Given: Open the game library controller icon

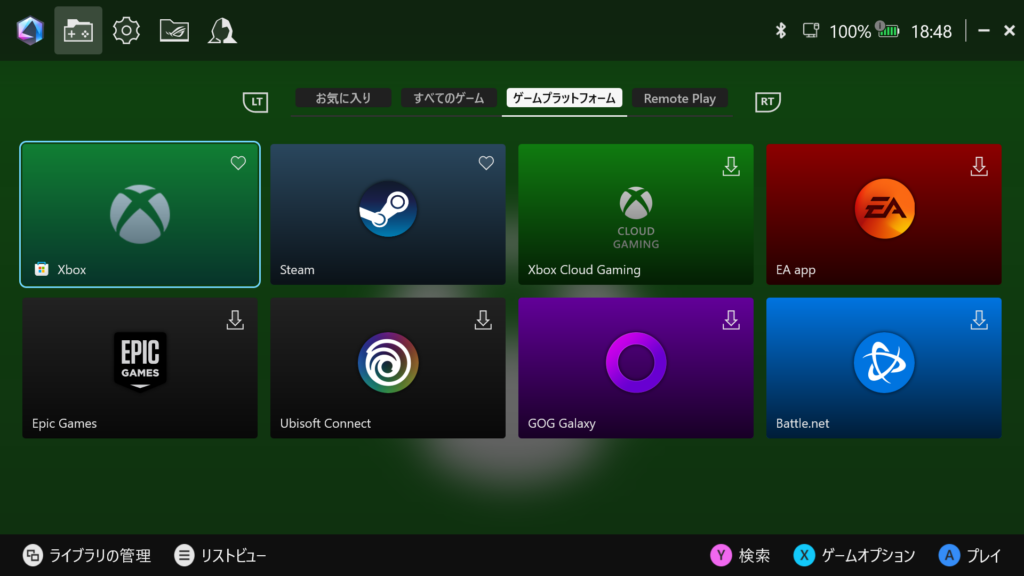Looking at the screenshot, I should point(78,31).
